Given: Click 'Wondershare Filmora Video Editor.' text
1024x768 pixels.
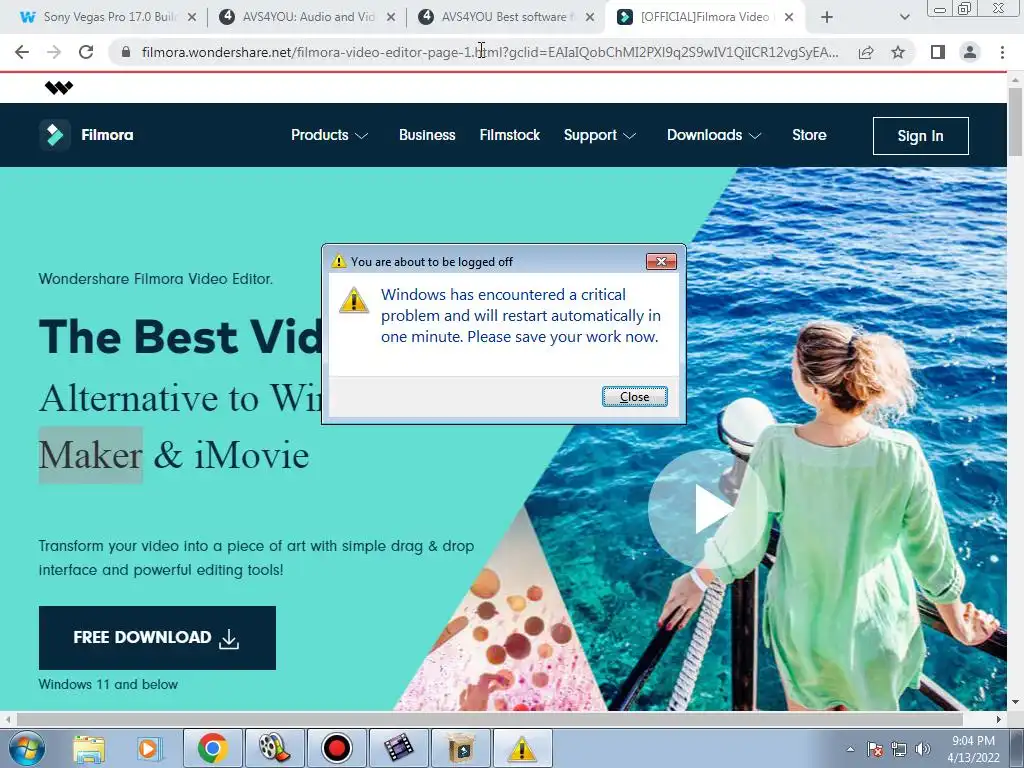Looking at the screenshot, I should point(155,279).
